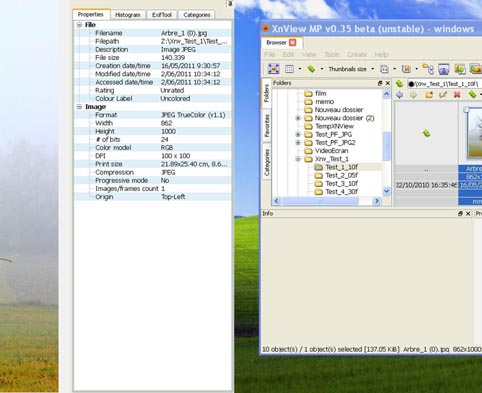Select the TempXNView folder
Screen dimensions: 482x393
[334, 126]
